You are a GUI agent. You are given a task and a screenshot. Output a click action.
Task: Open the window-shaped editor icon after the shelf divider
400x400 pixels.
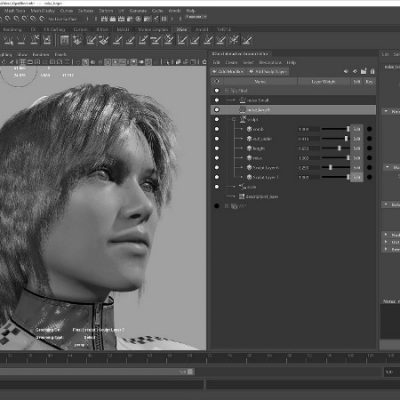pyautogui.click(x=64, y=40)
